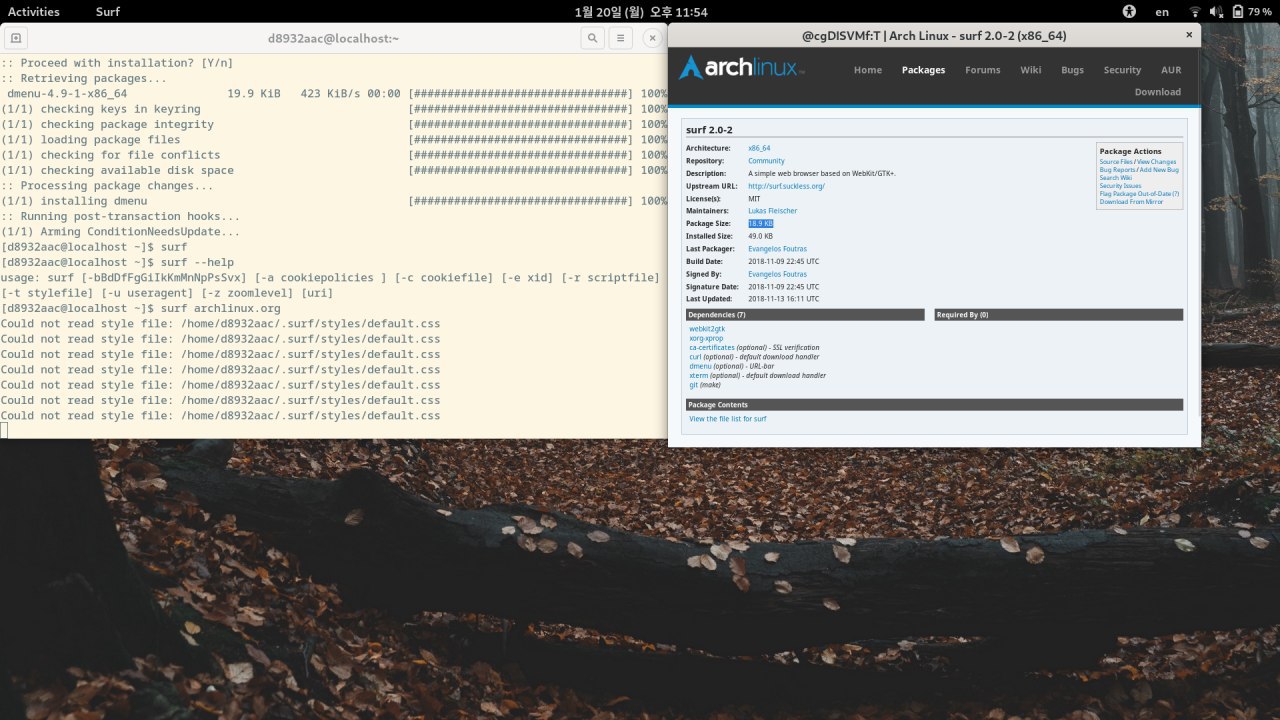
Task: Go to the Home nav tab
Action: tap(868, 70)
